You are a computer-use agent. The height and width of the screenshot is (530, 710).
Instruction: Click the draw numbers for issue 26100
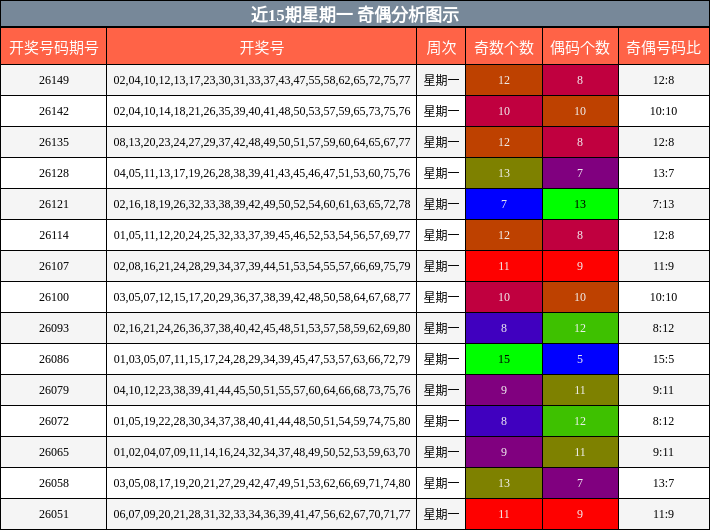click(x=262, y=297)
